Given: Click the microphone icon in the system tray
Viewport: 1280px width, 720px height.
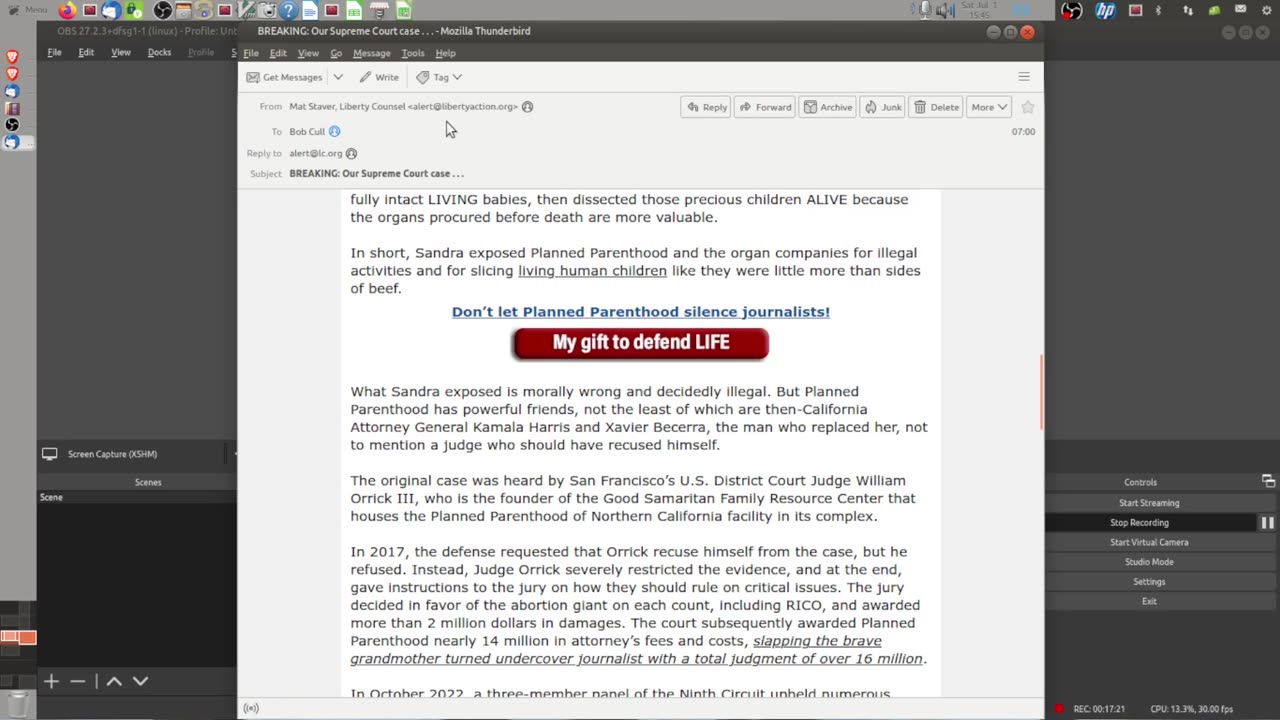Looking at the screenshot, I should [925, 10].
